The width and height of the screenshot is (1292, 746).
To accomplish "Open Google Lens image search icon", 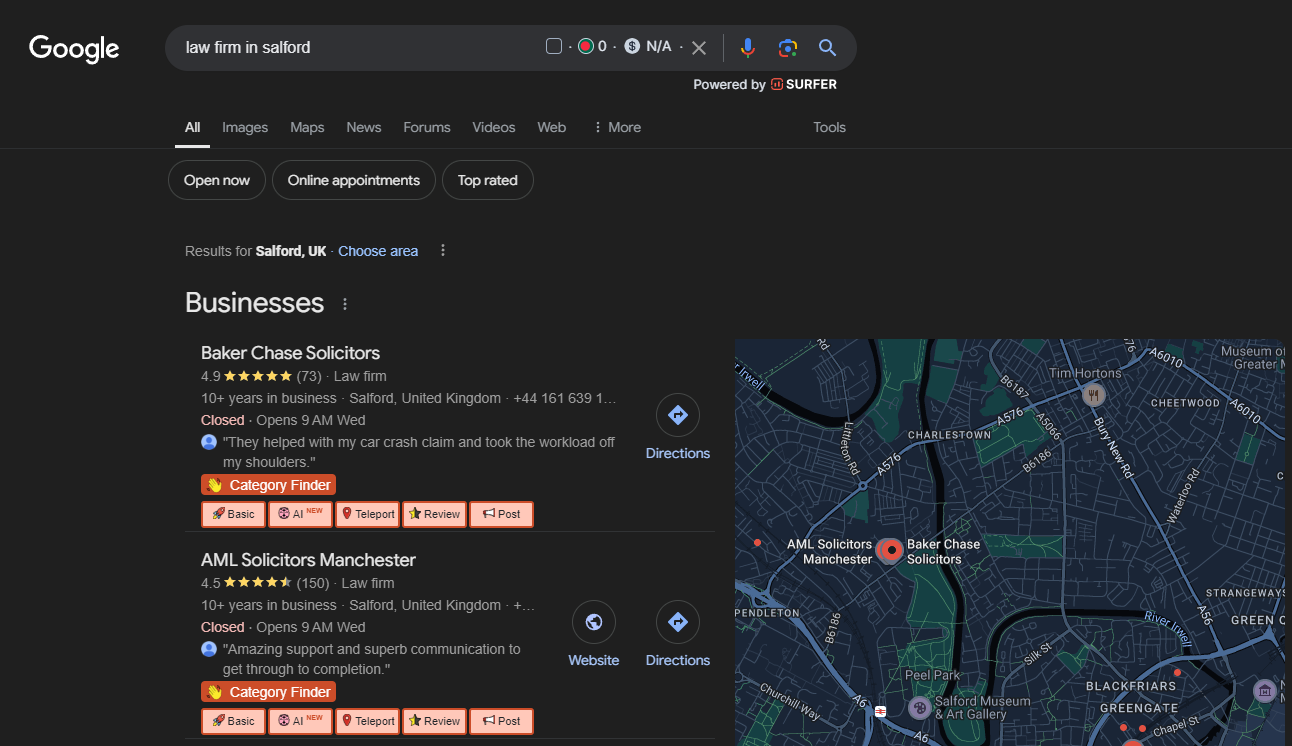I will pos(788,47).
